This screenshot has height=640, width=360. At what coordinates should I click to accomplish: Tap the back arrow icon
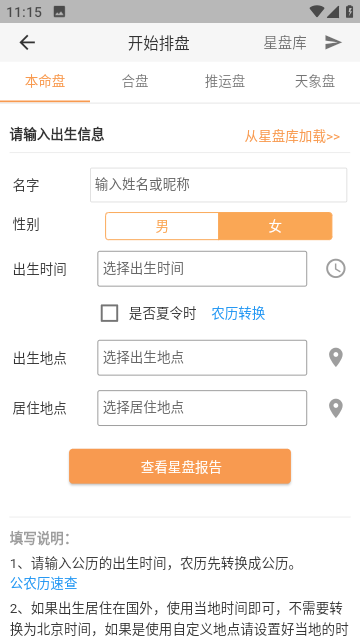point(27,42)
